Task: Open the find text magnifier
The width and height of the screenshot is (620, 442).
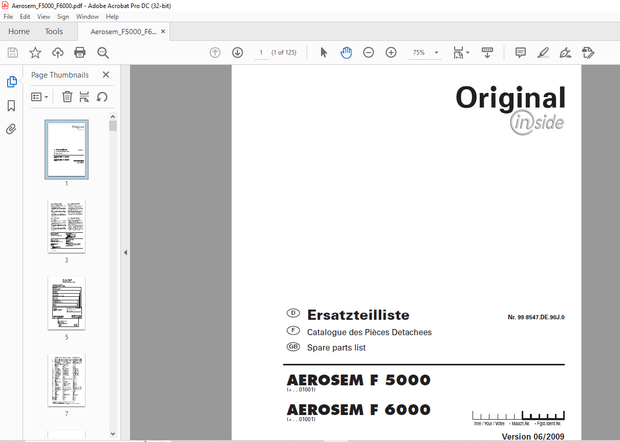Action: [103, 53]
